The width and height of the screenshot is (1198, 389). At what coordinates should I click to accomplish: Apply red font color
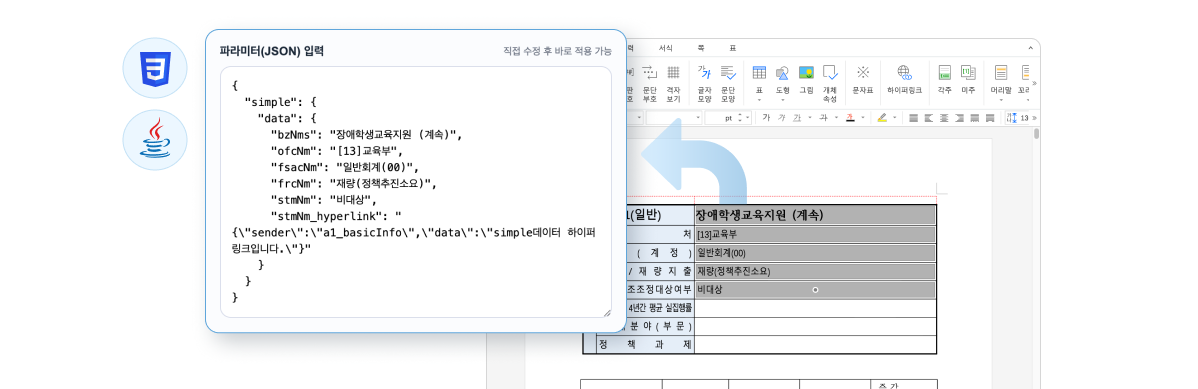tap(850, 118)
